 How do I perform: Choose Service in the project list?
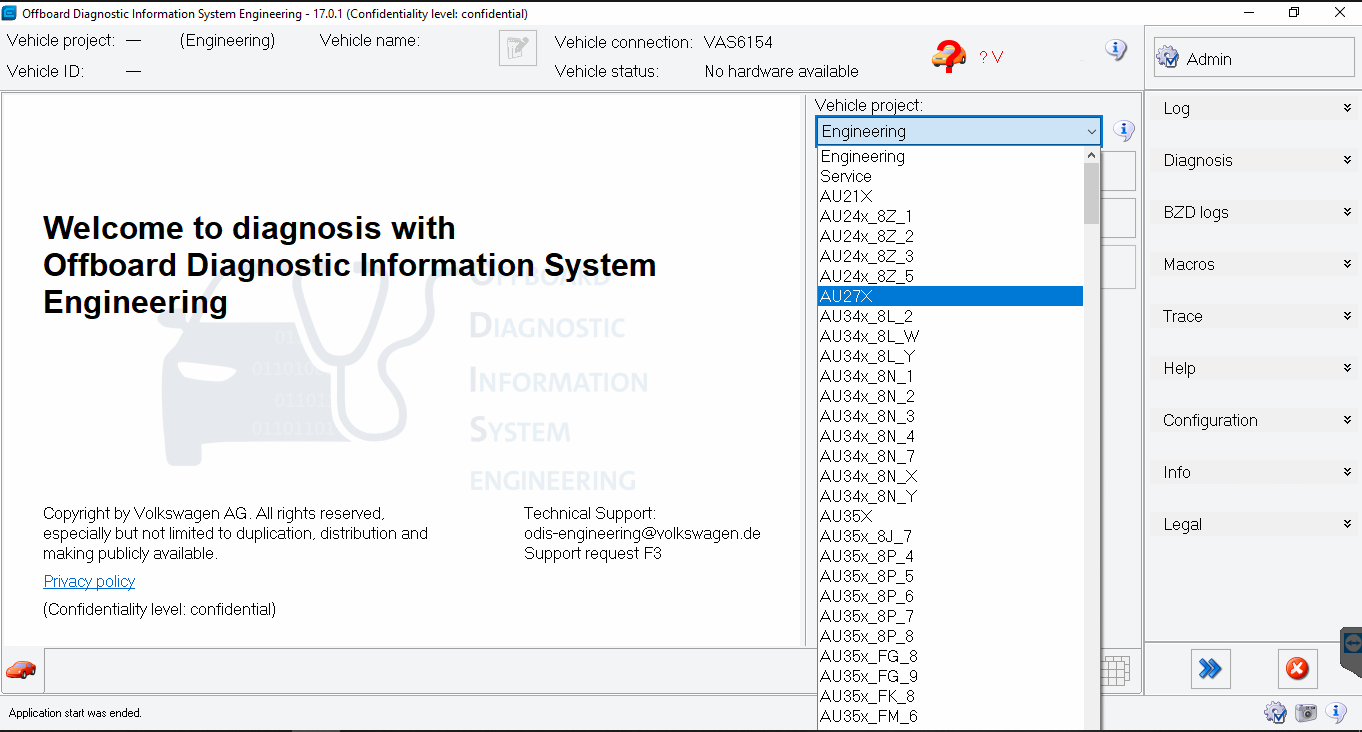point(846,176)
